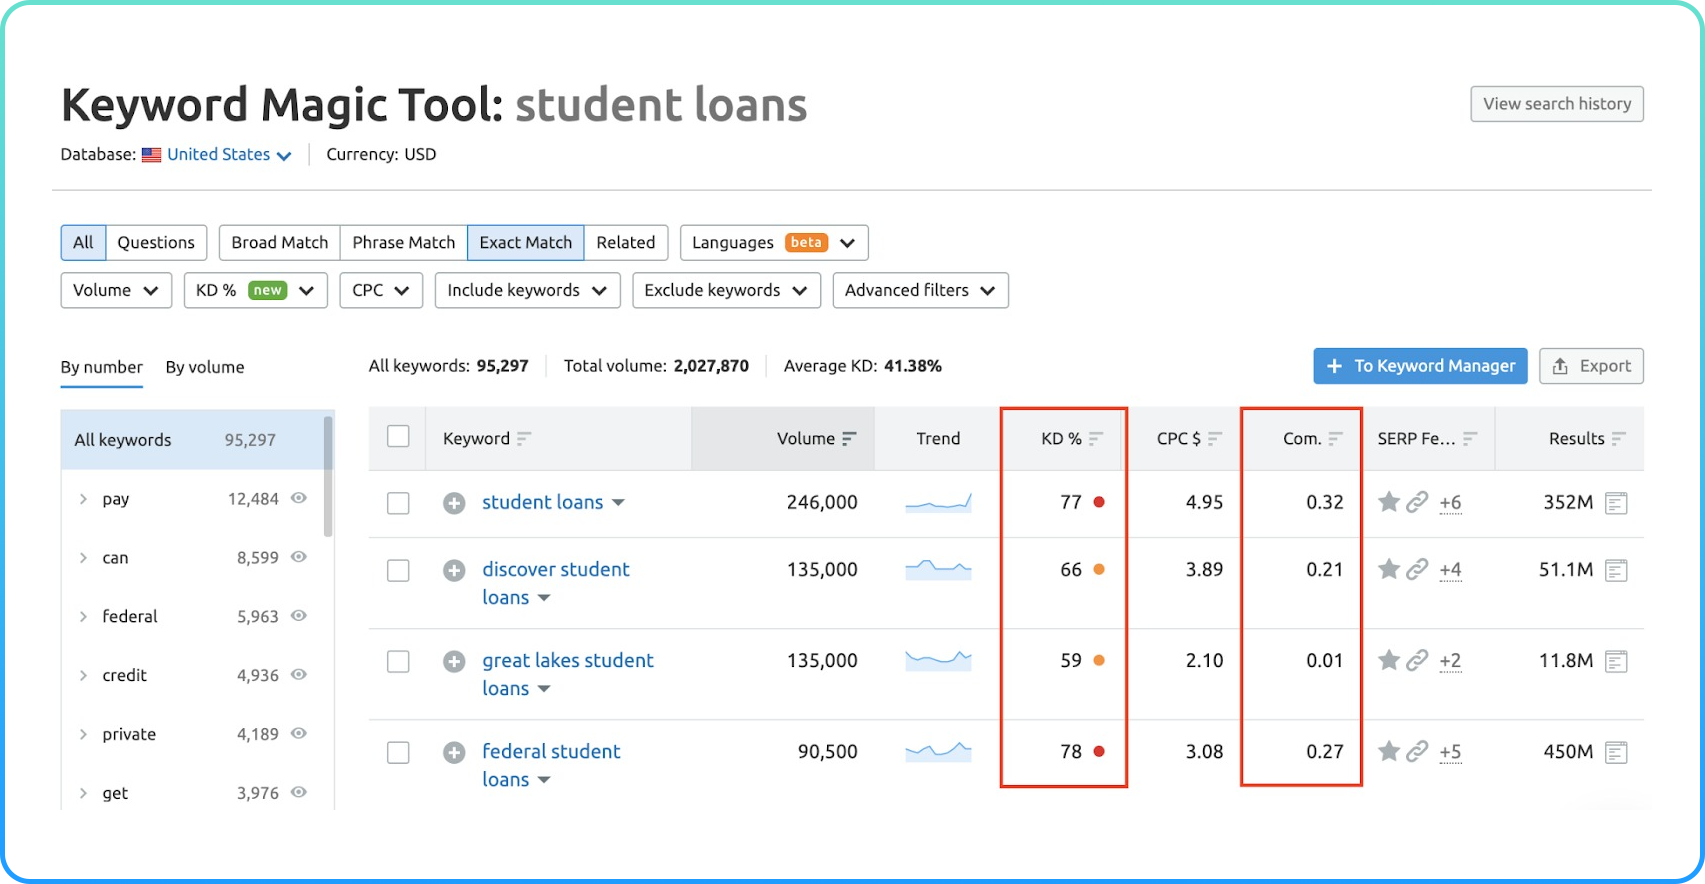Screen dimensions: 1705x884
Task: Check the select-all checkbox in table header
Action: [x=398, y=437]
